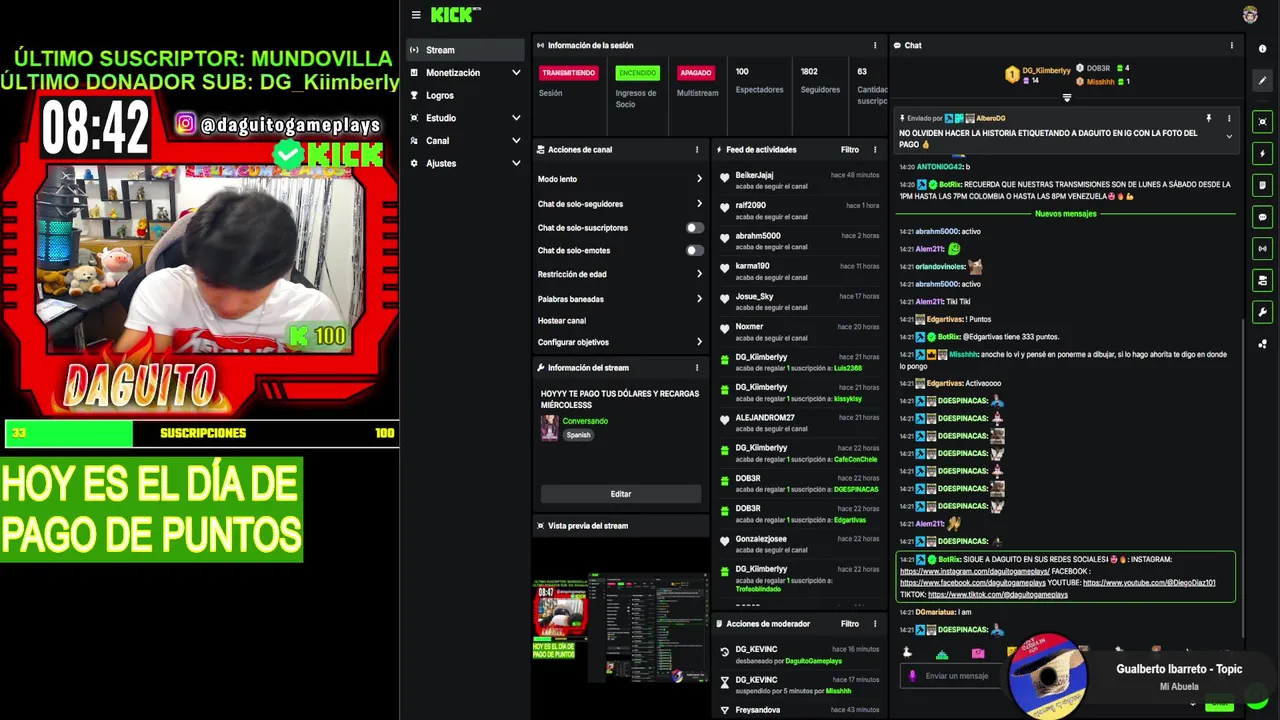Expand the Monetización sidebar section
The height and width of the screenshot is (720, 1280).
click(x=516, y=73)
